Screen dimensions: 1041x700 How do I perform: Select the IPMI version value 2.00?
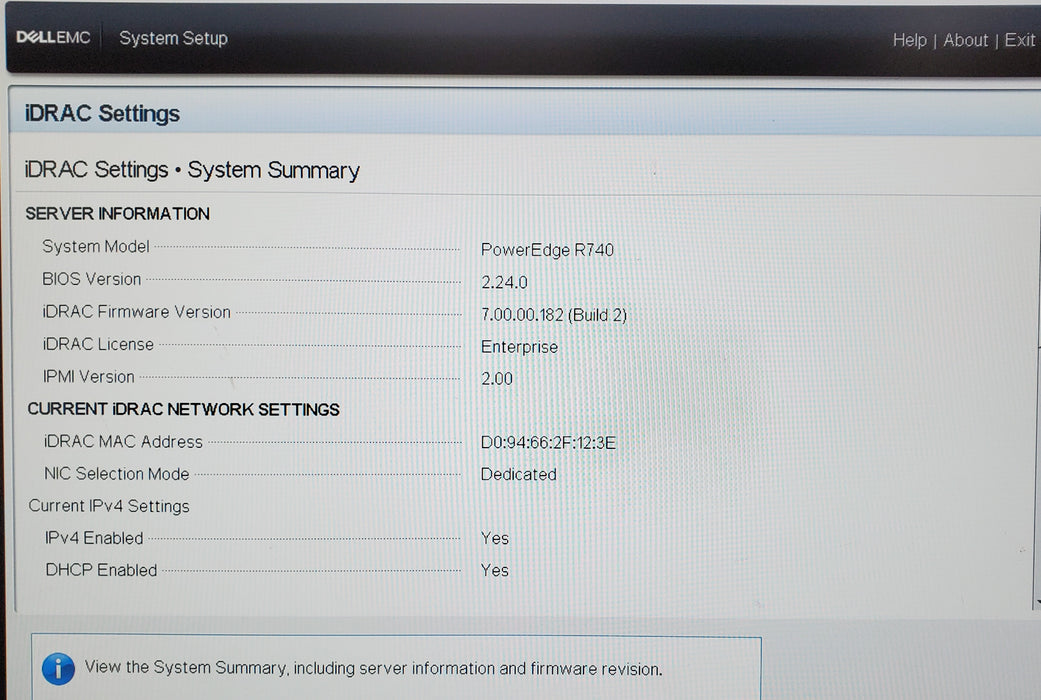click(x=497, y=379)
